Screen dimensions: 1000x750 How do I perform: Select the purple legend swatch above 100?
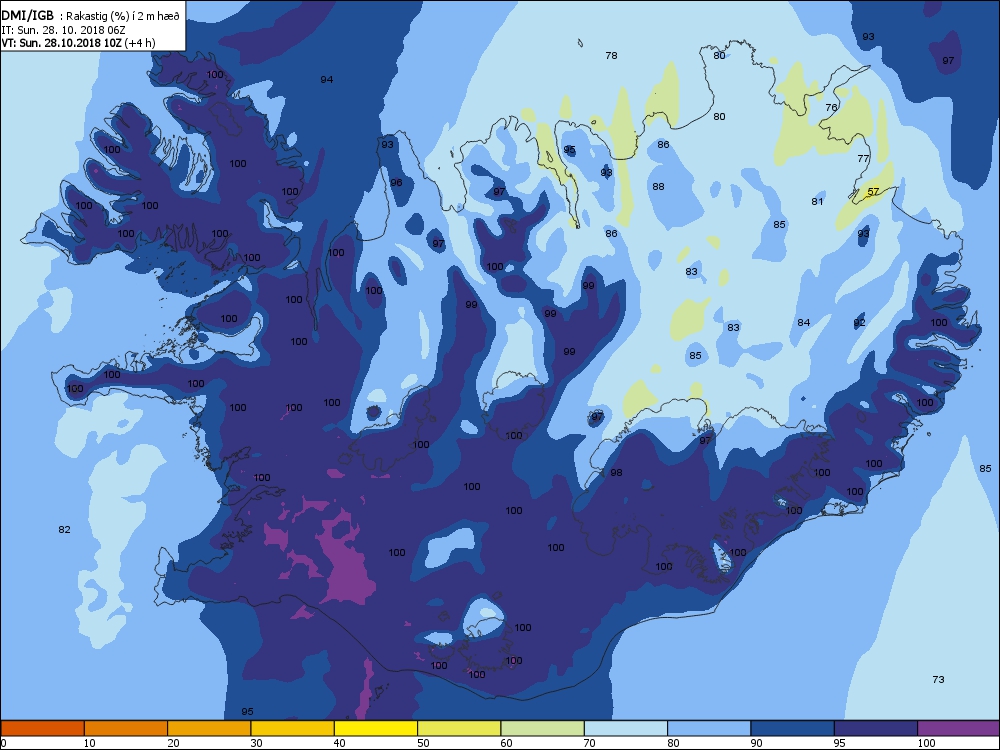coord(959,728)
